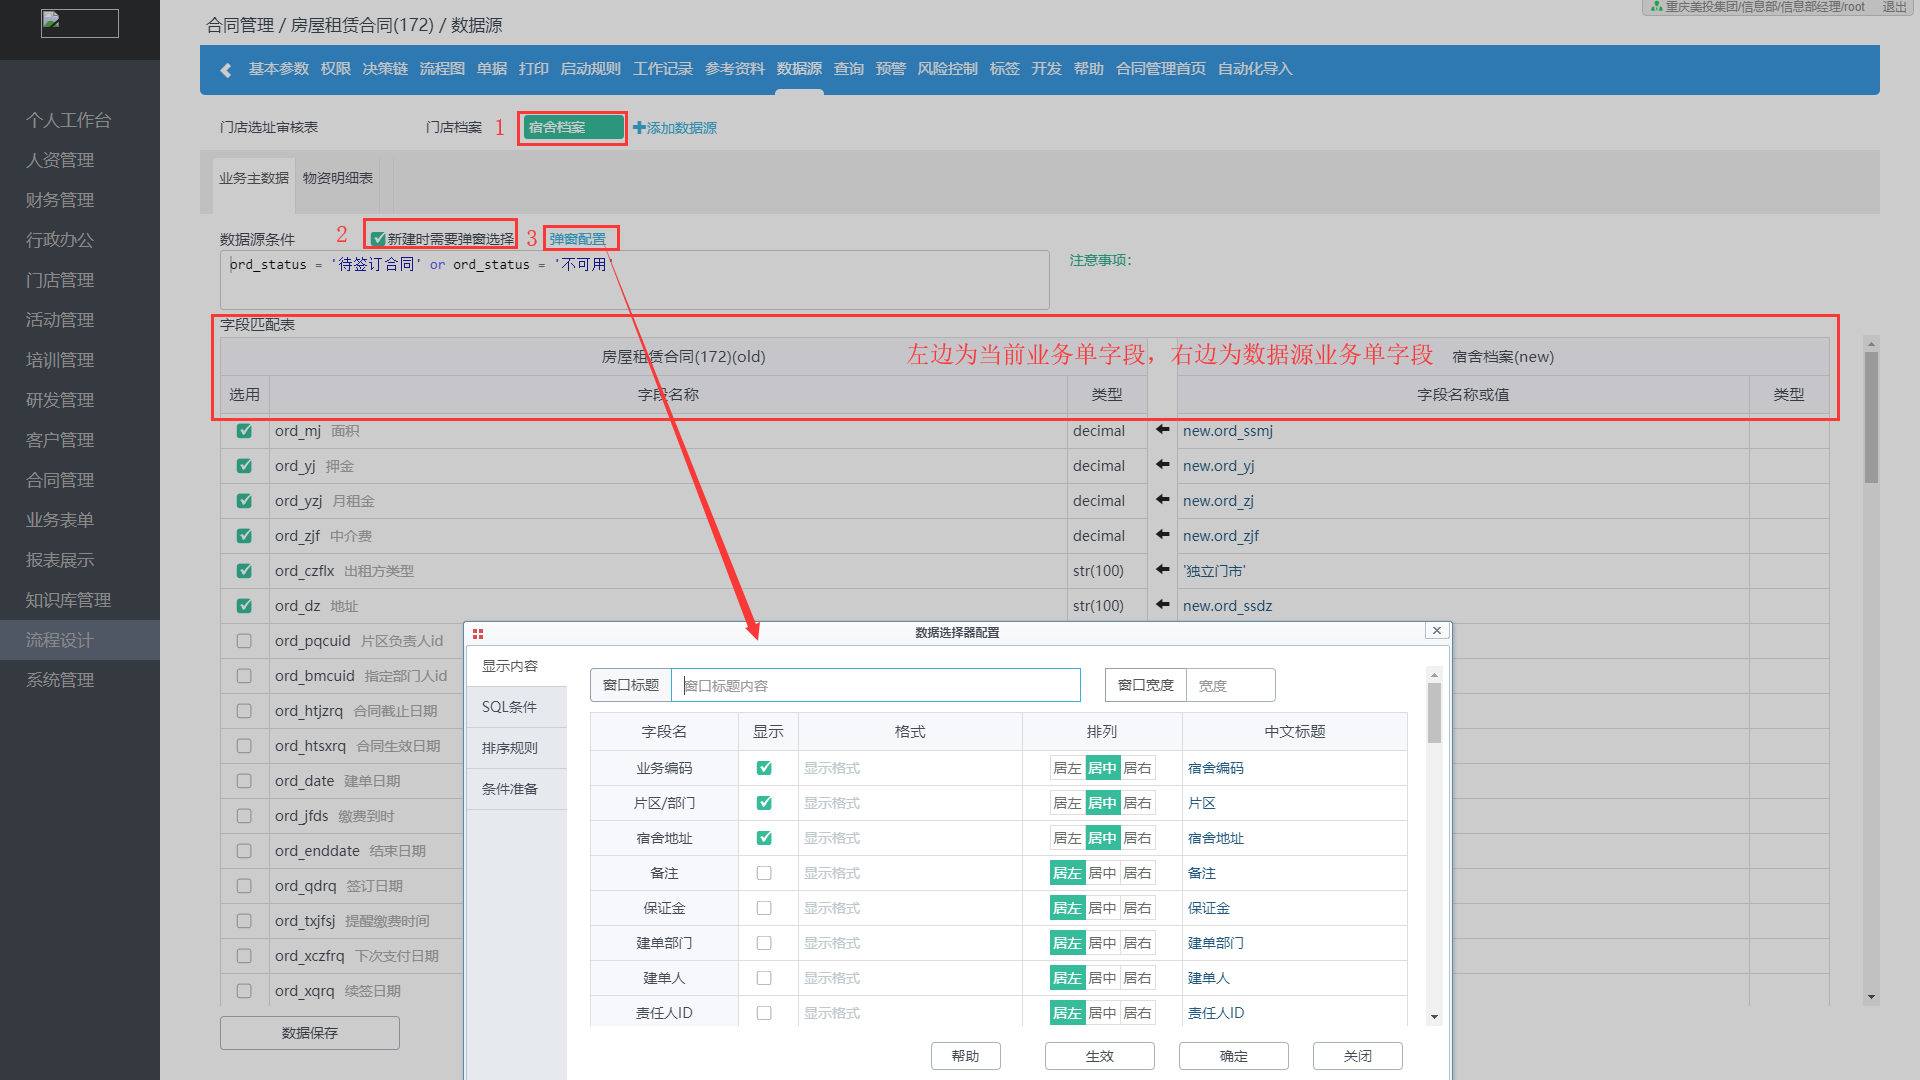Viewport: 1920px width, 1080px height.
Task: Switch to the 物资明细表 tab
Action: click(338, 178)
